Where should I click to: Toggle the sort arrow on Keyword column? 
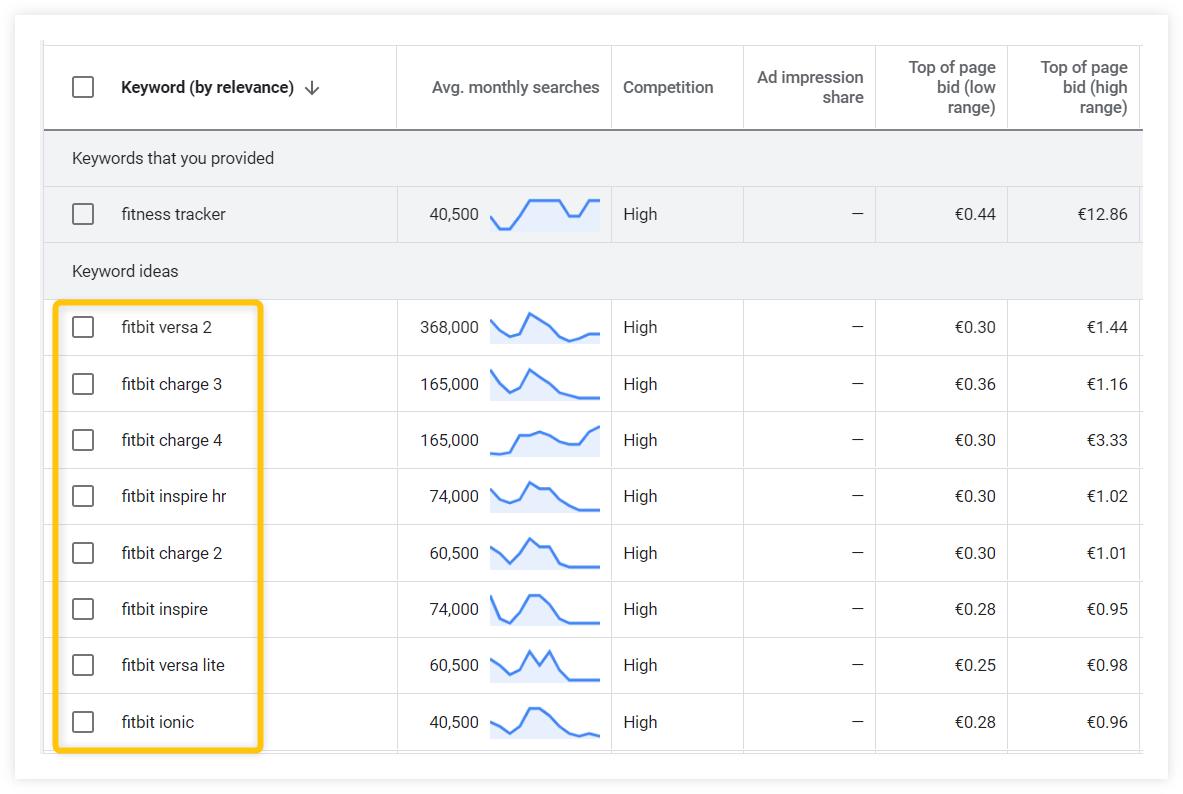[311, 87]
